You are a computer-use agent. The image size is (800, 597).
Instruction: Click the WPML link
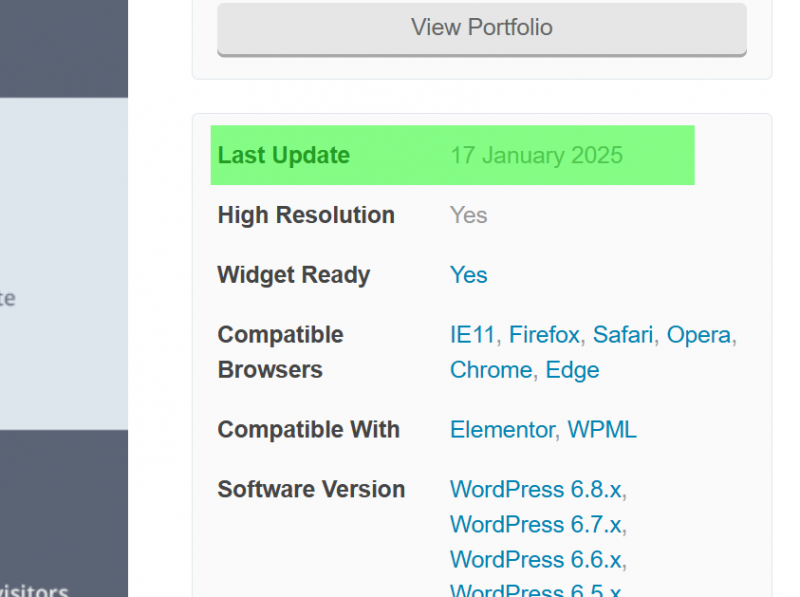coord(602,430)
